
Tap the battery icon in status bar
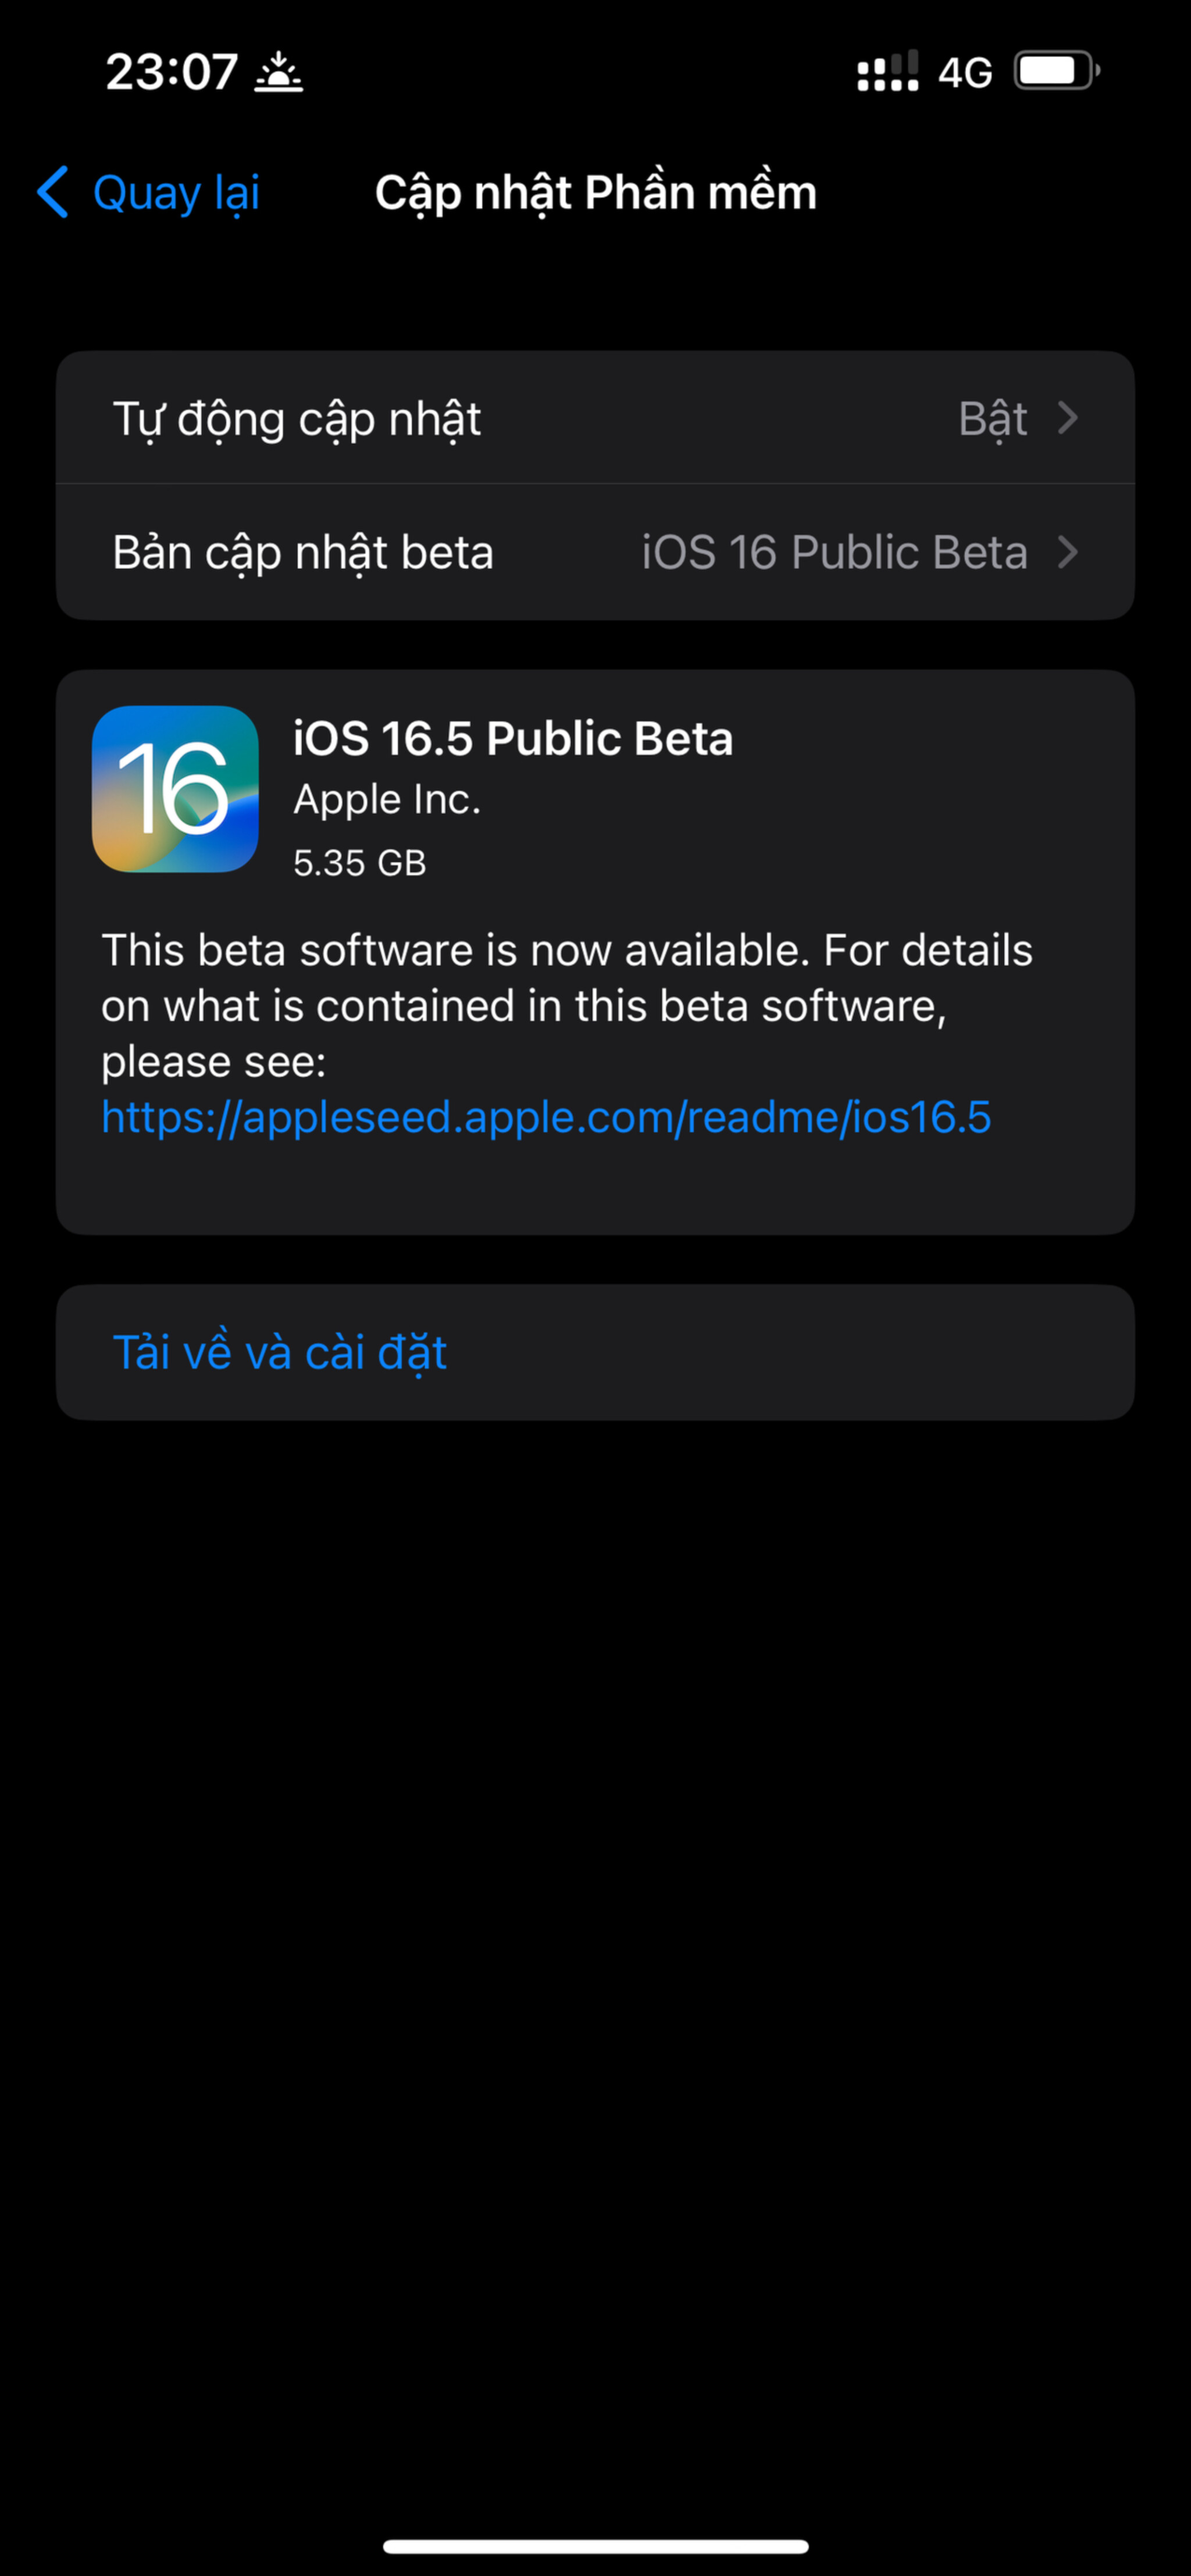(x=1056, y=71)
